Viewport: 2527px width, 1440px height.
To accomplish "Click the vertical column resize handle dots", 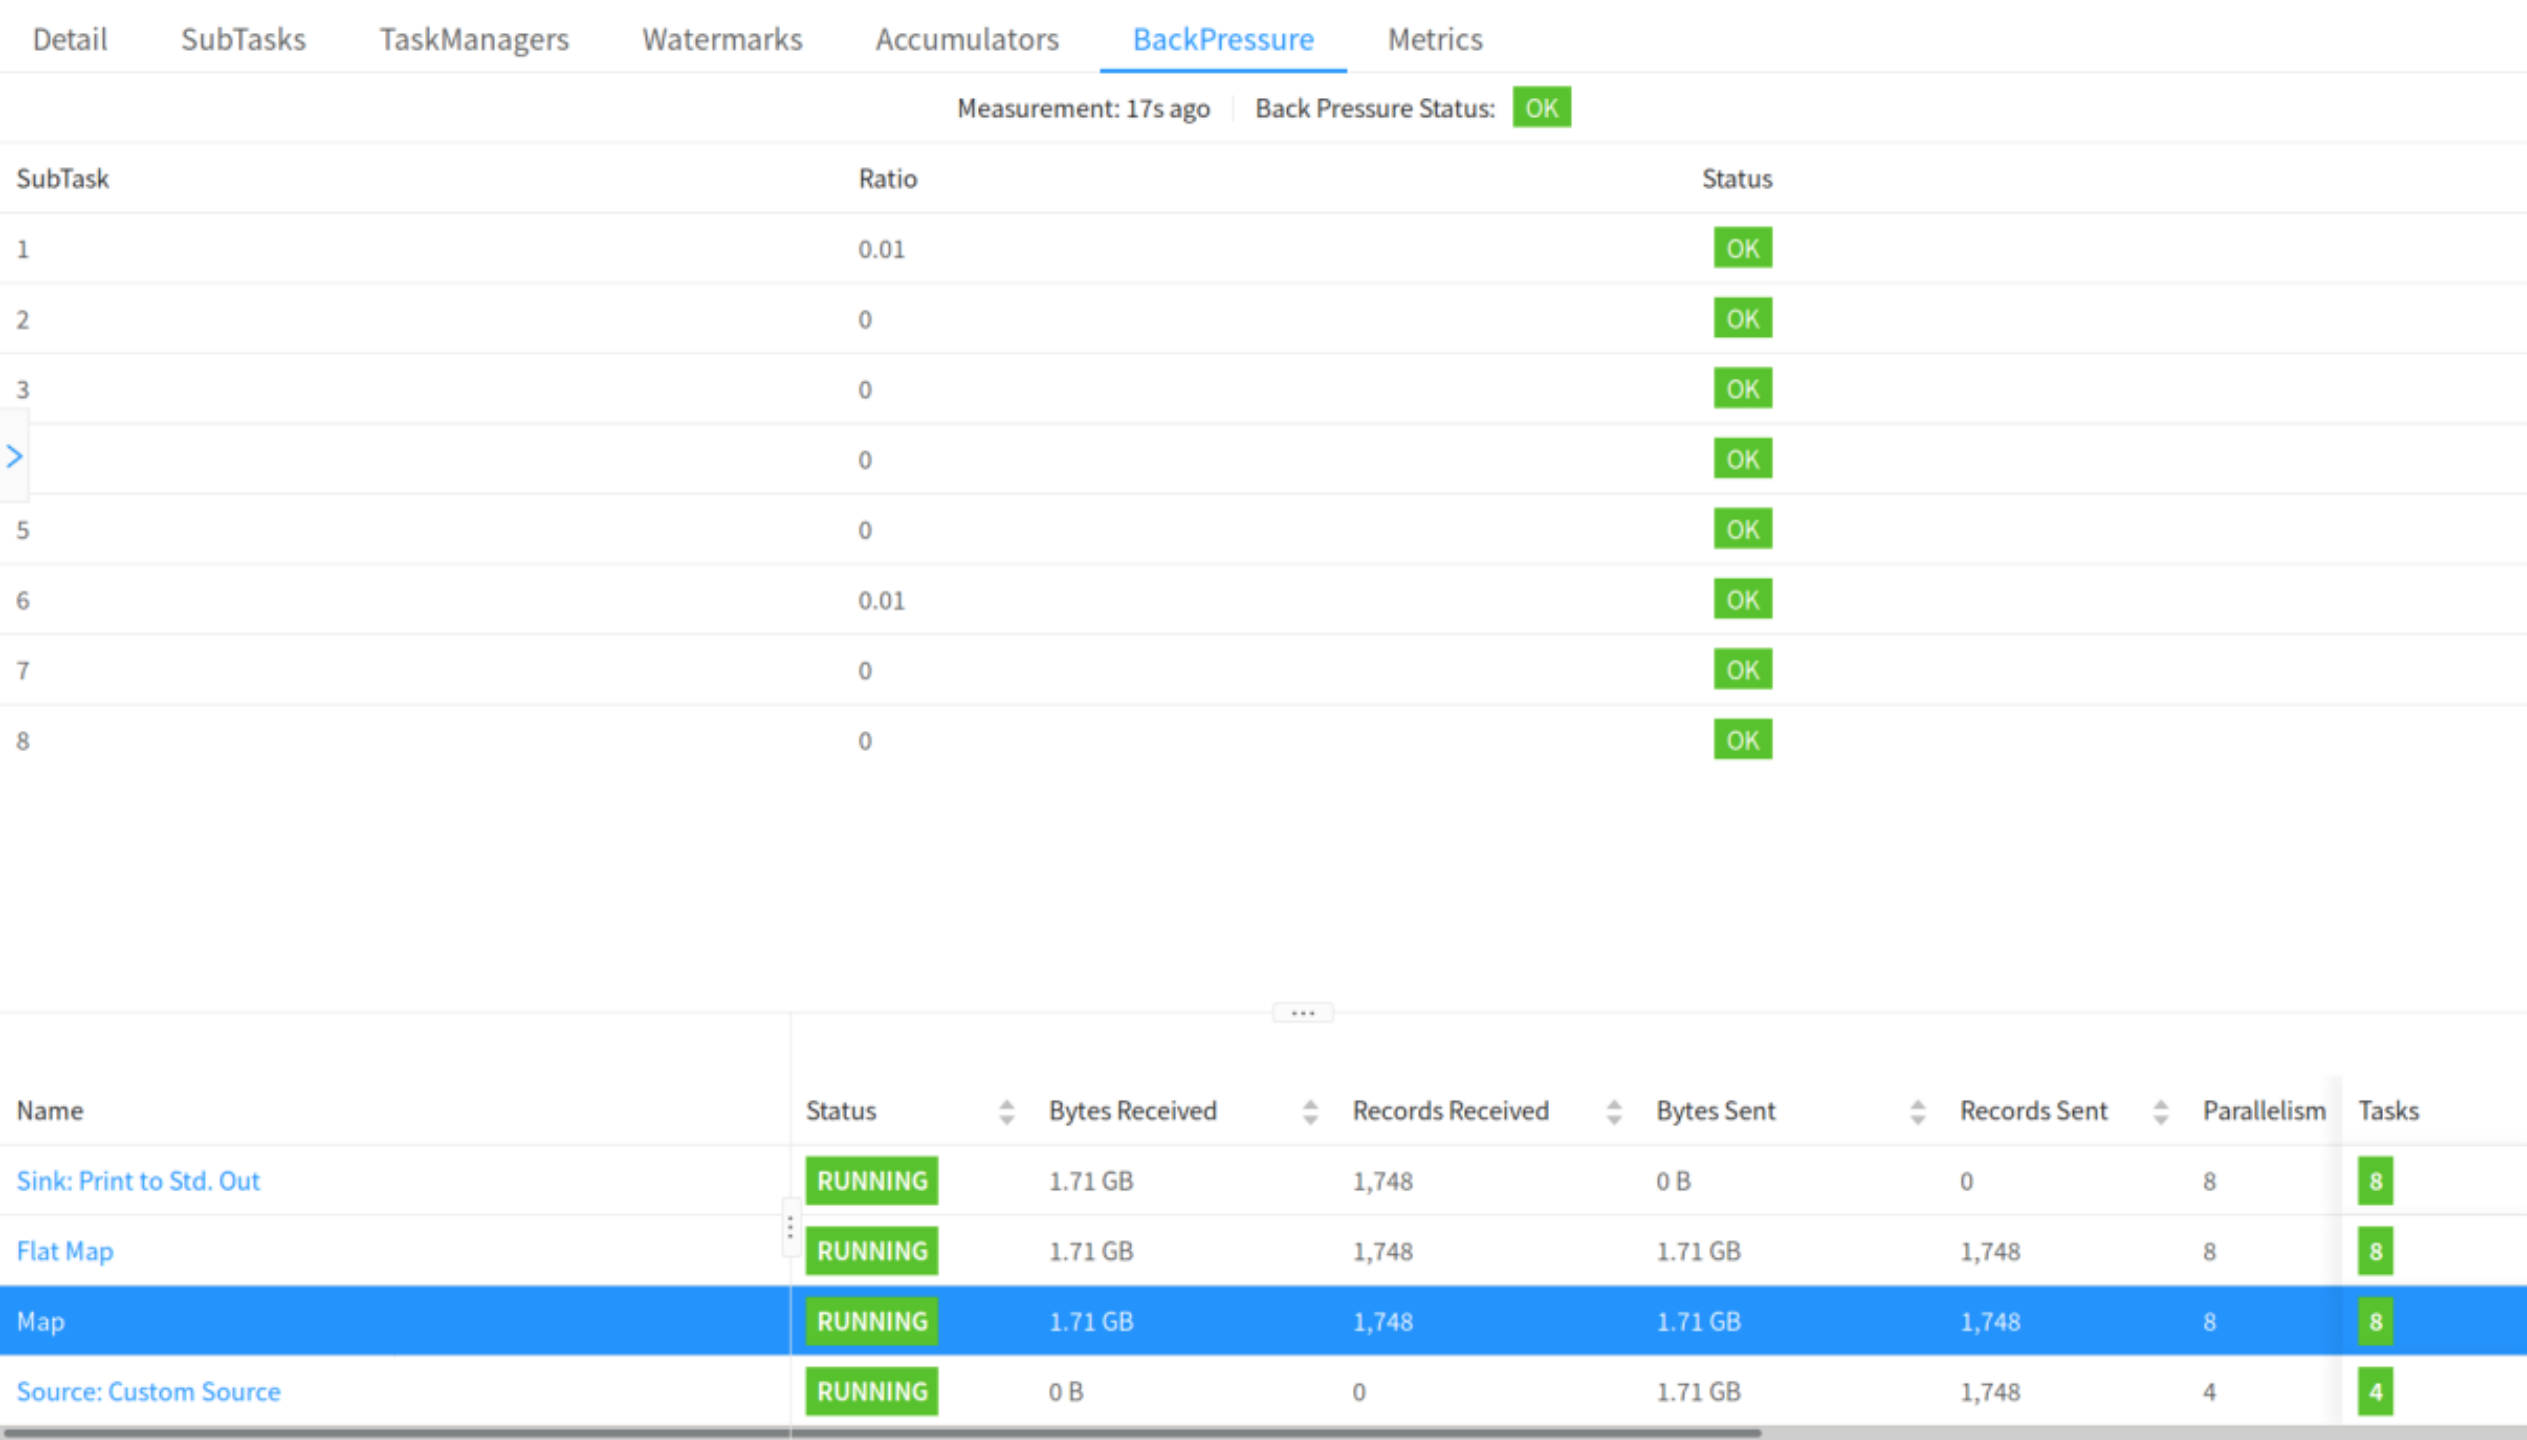I will [x=790, y=1227].
